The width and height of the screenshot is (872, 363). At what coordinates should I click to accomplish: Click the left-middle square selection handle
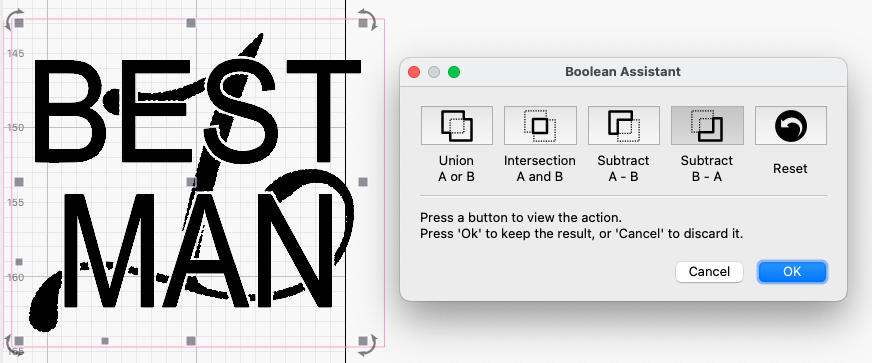pos(19,182)
